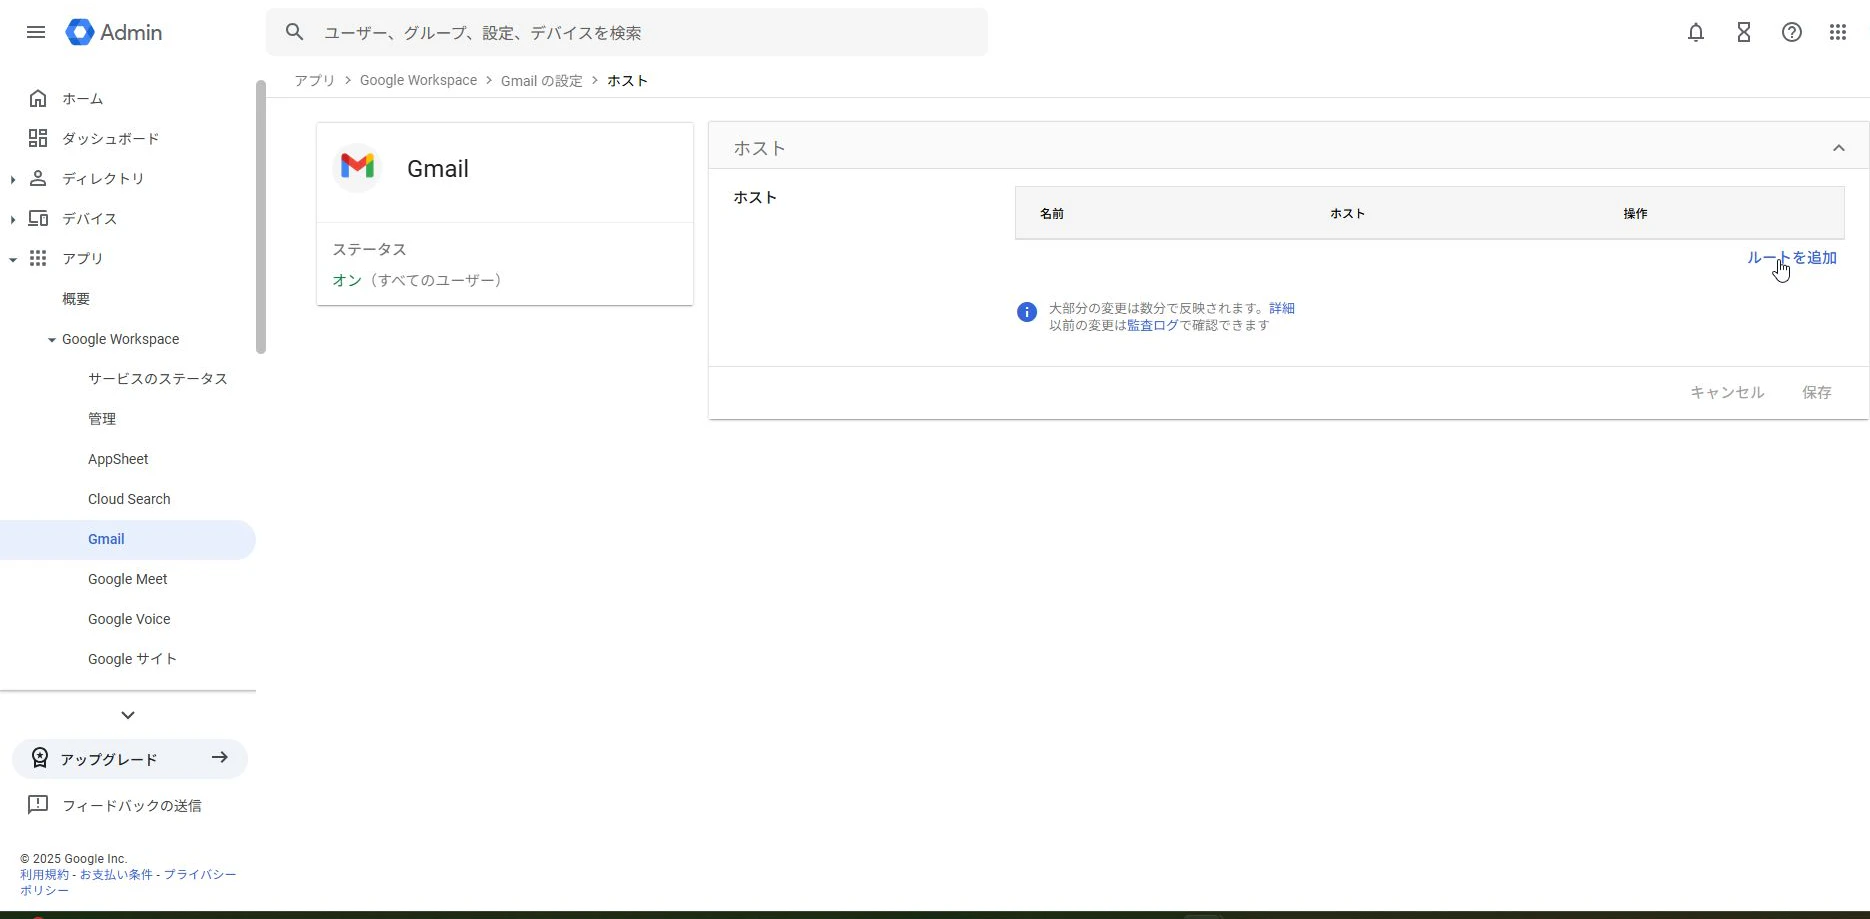
Task: Open the 利用規約 footer link
Action: point(44,874)
